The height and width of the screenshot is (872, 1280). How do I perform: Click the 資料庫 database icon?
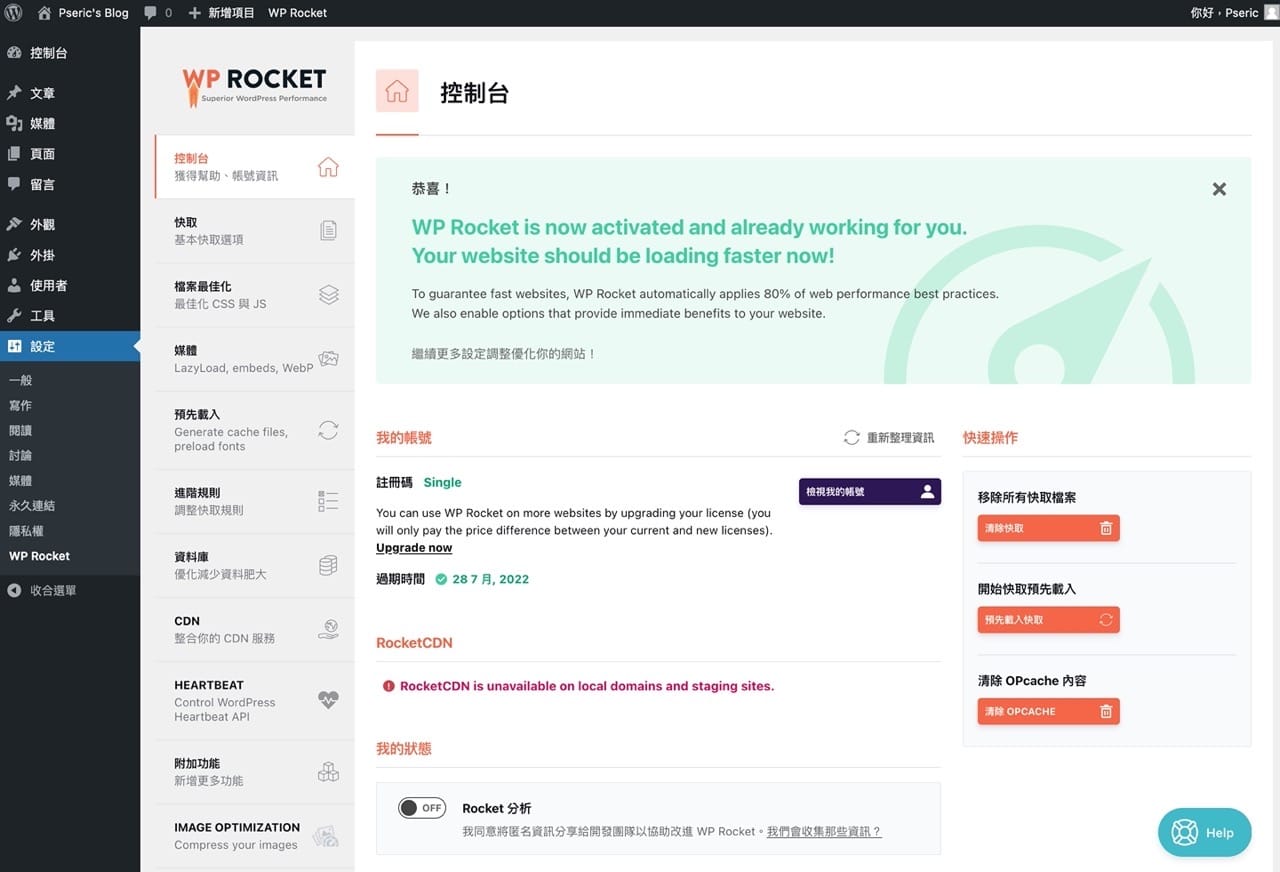328,565
